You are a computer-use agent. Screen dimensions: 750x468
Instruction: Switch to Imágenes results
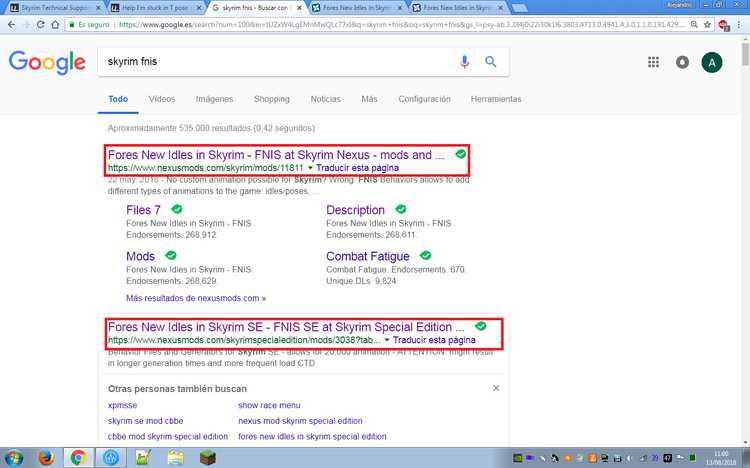pyautogui.click(x=214, y=99)
